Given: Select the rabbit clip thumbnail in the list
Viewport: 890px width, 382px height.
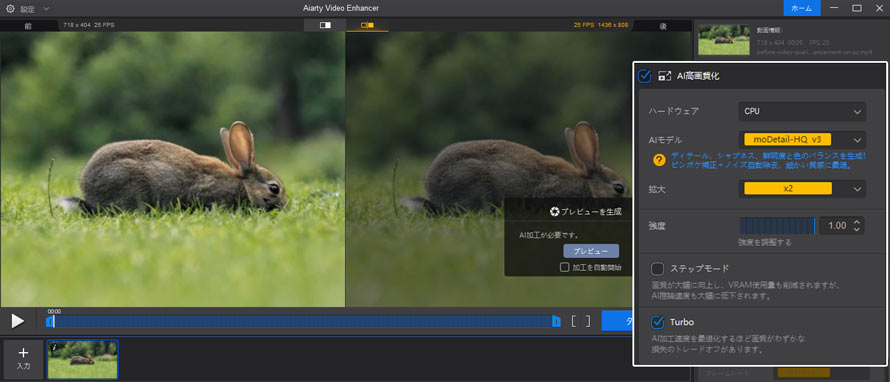Looking at the screenshot, I should pyautogui.click(x=83, y=359).
